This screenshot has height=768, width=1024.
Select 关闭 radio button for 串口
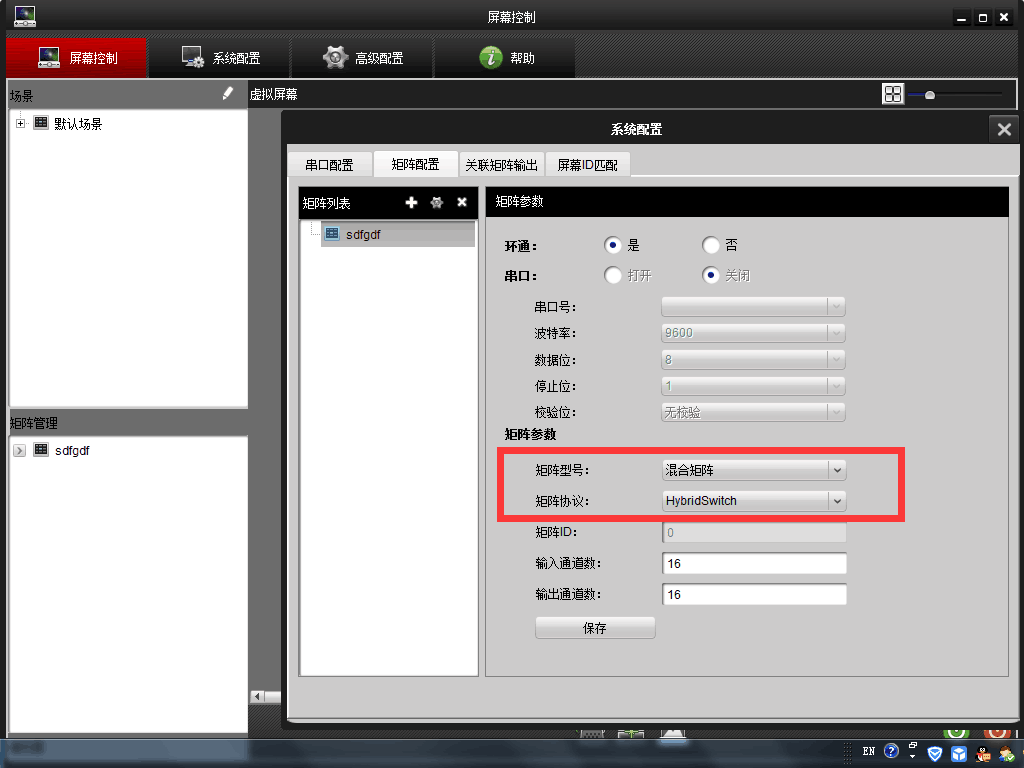711,276
